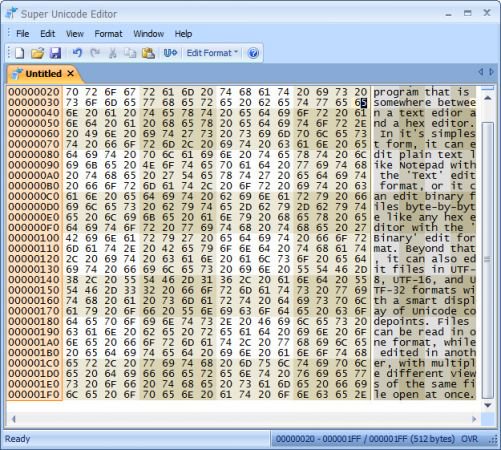The height and width of the screenshot is (450, 501).
Task: Click the offset row 000001F0
Action: 34,395
